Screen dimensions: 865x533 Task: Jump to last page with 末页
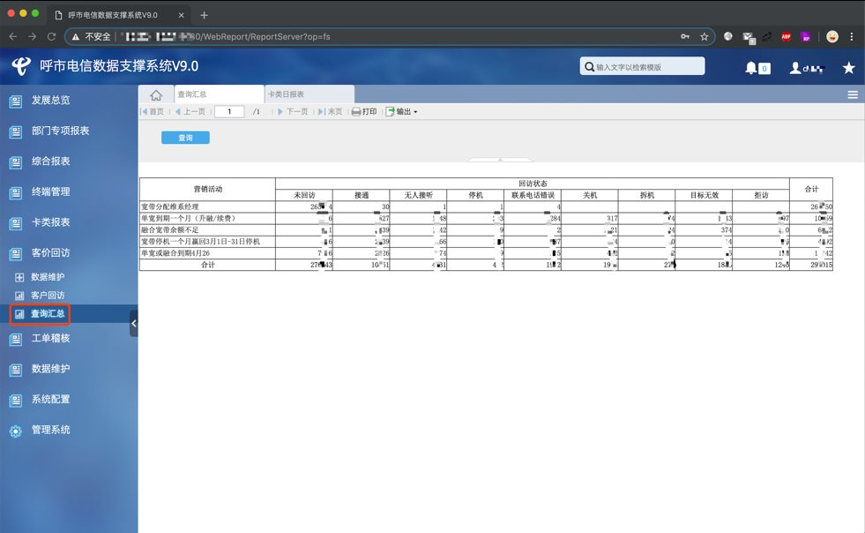[330, 111]
